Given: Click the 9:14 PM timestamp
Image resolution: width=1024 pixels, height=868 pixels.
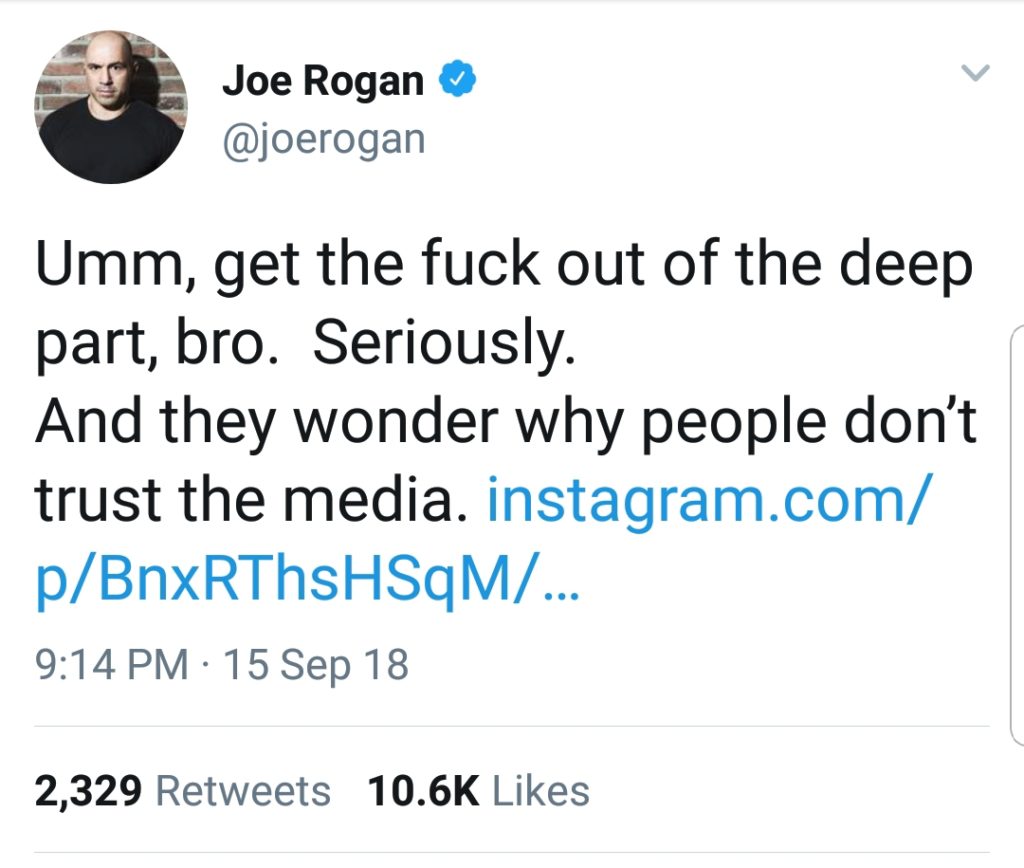Looking at the screenshot, I should coord(112,664).
